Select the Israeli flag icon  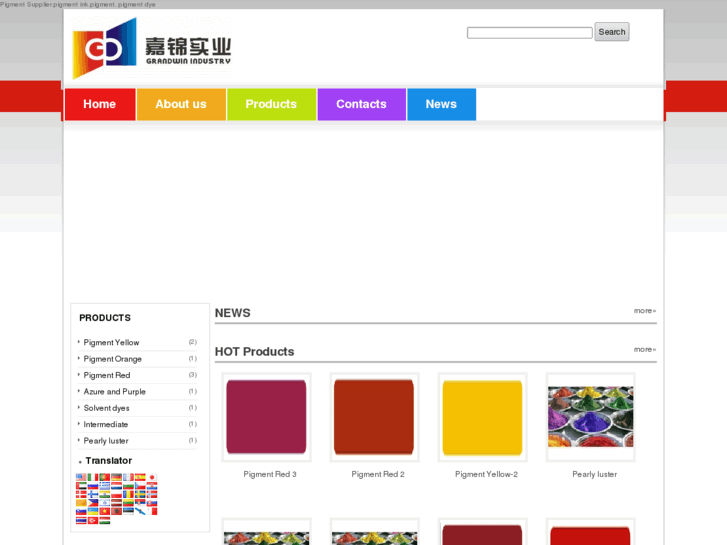(x=105, y=503)
